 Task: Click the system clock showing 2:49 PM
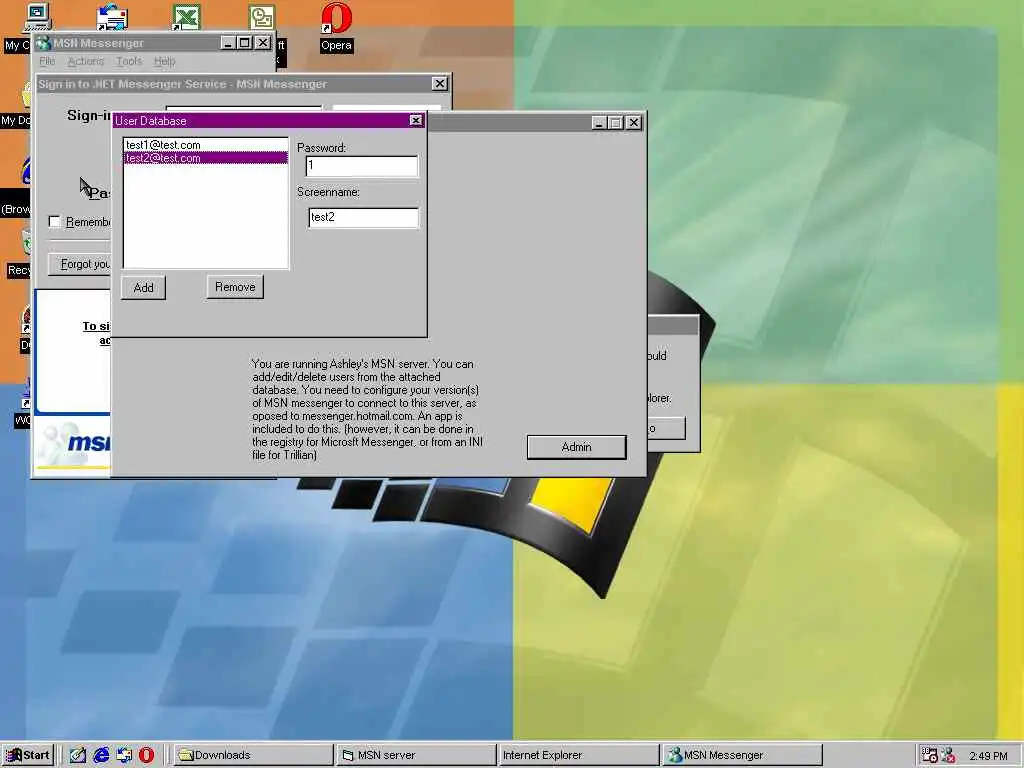click(x=988, y=756)
